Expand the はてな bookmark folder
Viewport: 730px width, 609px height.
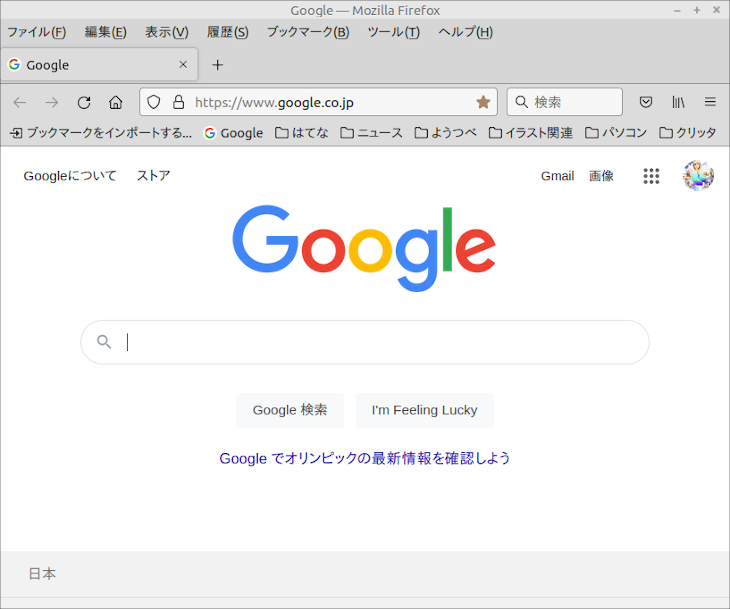coord(302,133)
